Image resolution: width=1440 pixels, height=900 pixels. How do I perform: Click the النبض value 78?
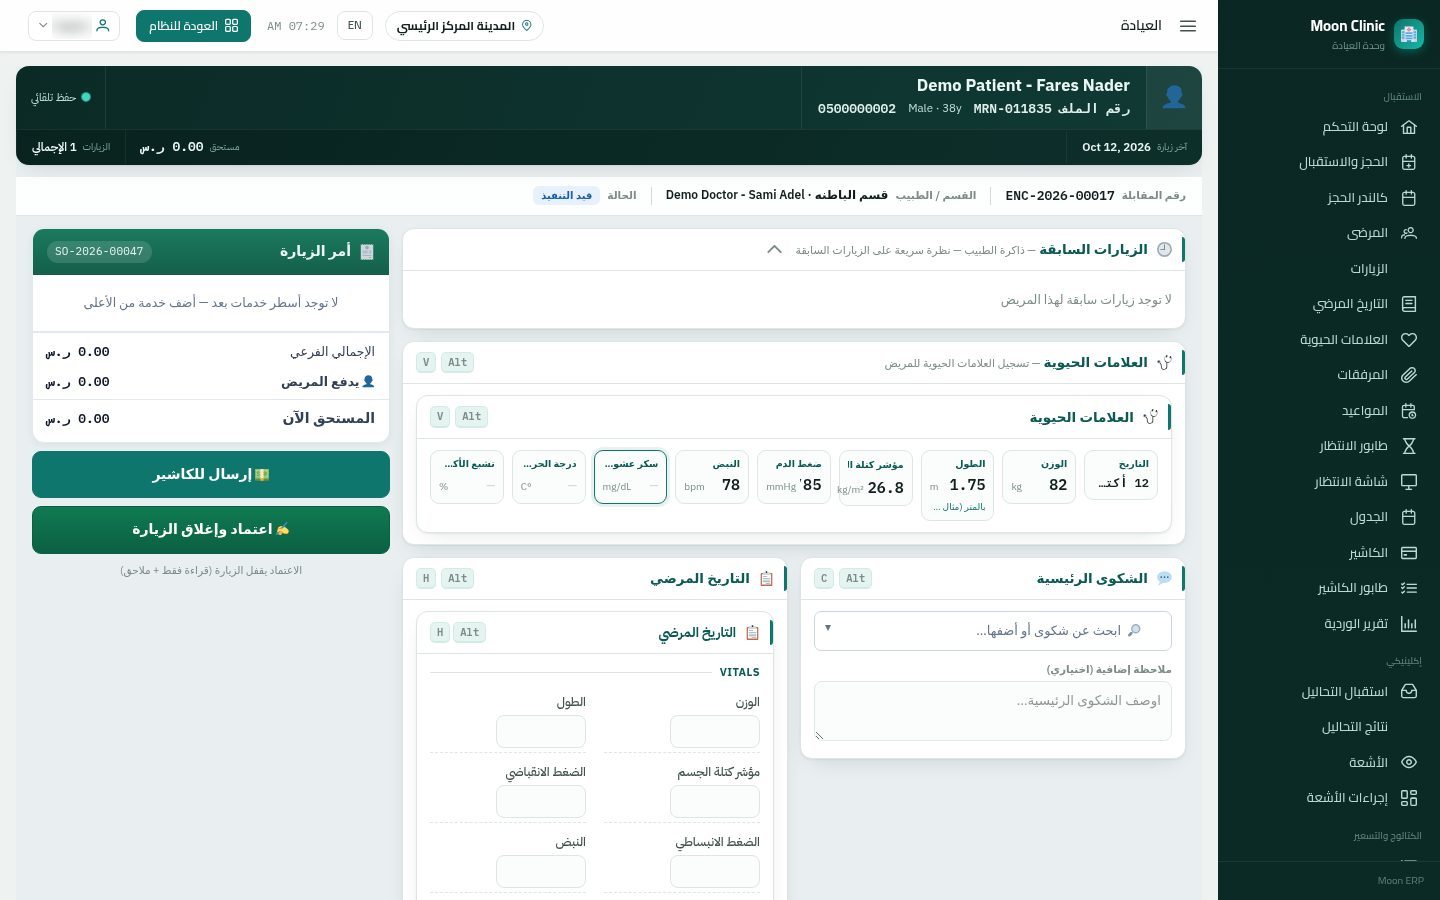coord(731,485)
